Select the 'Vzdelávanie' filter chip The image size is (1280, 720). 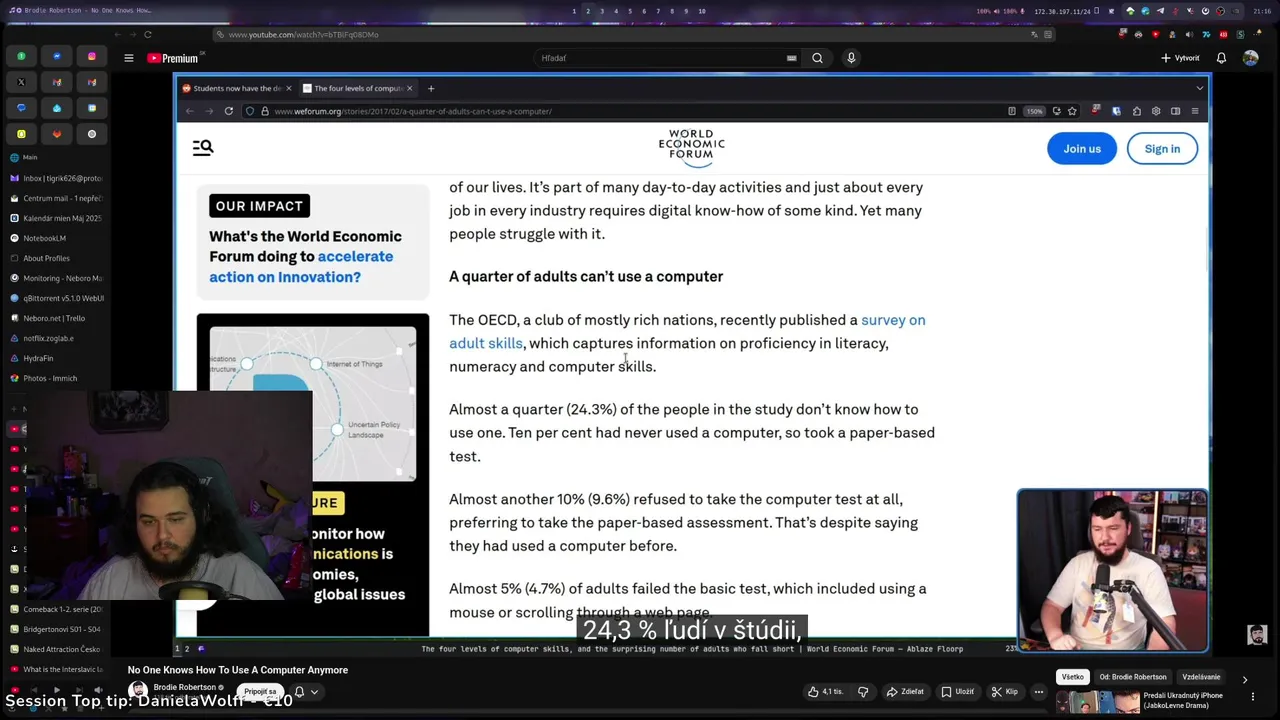coord(1201,677)
